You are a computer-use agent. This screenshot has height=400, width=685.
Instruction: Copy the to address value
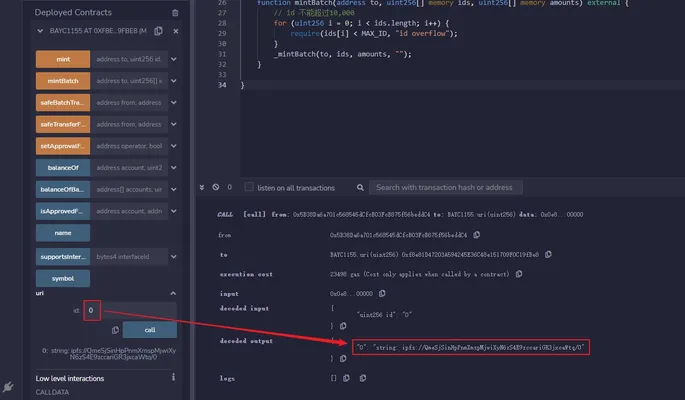[548, 254]
